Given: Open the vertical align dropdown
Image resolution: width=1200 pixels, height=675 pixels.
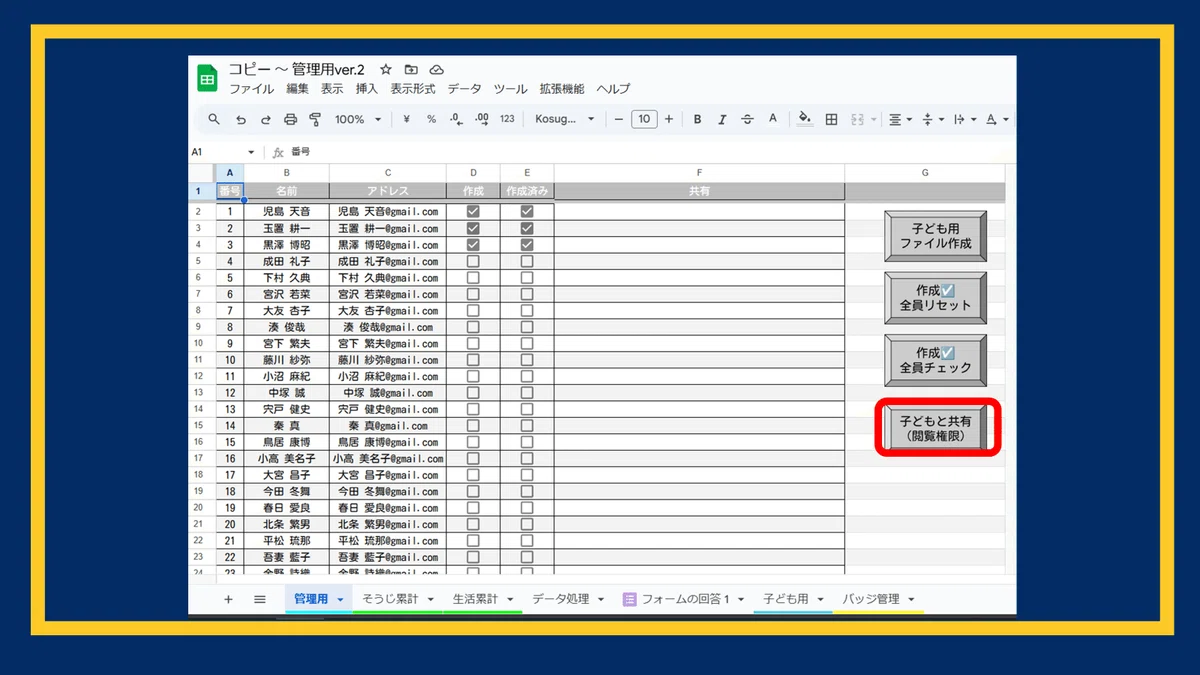Looking at the screenshot, I should [x=932, y=119].
